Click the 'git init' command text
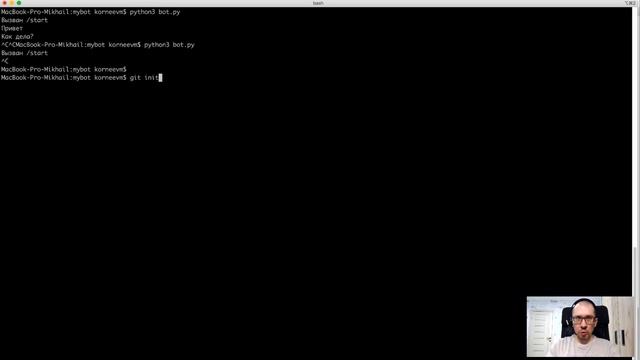640x360 pixels. tap(144, 78)
